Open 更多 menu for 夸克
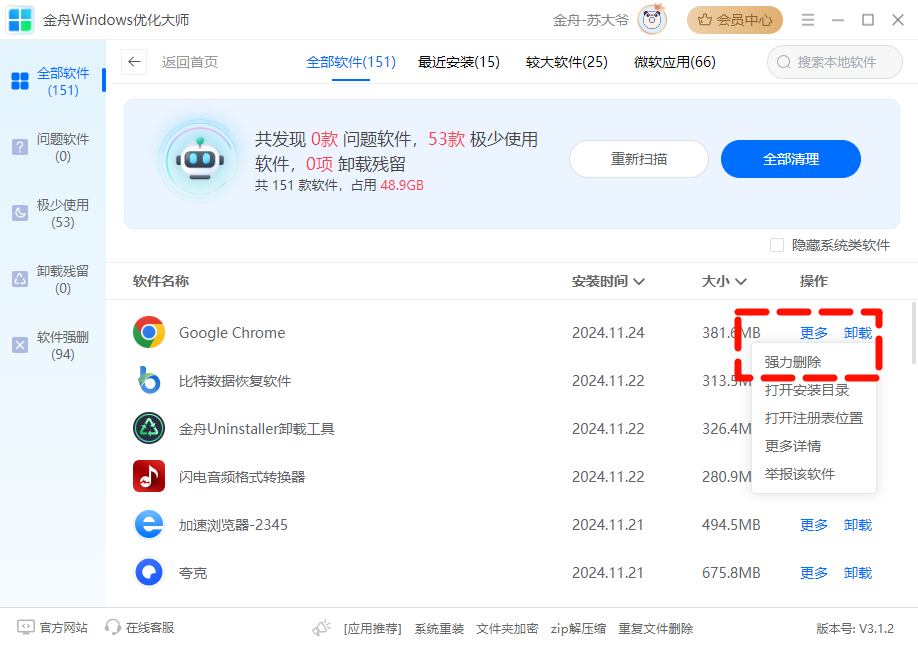918x647 pixels. click(x=814, y=573)
